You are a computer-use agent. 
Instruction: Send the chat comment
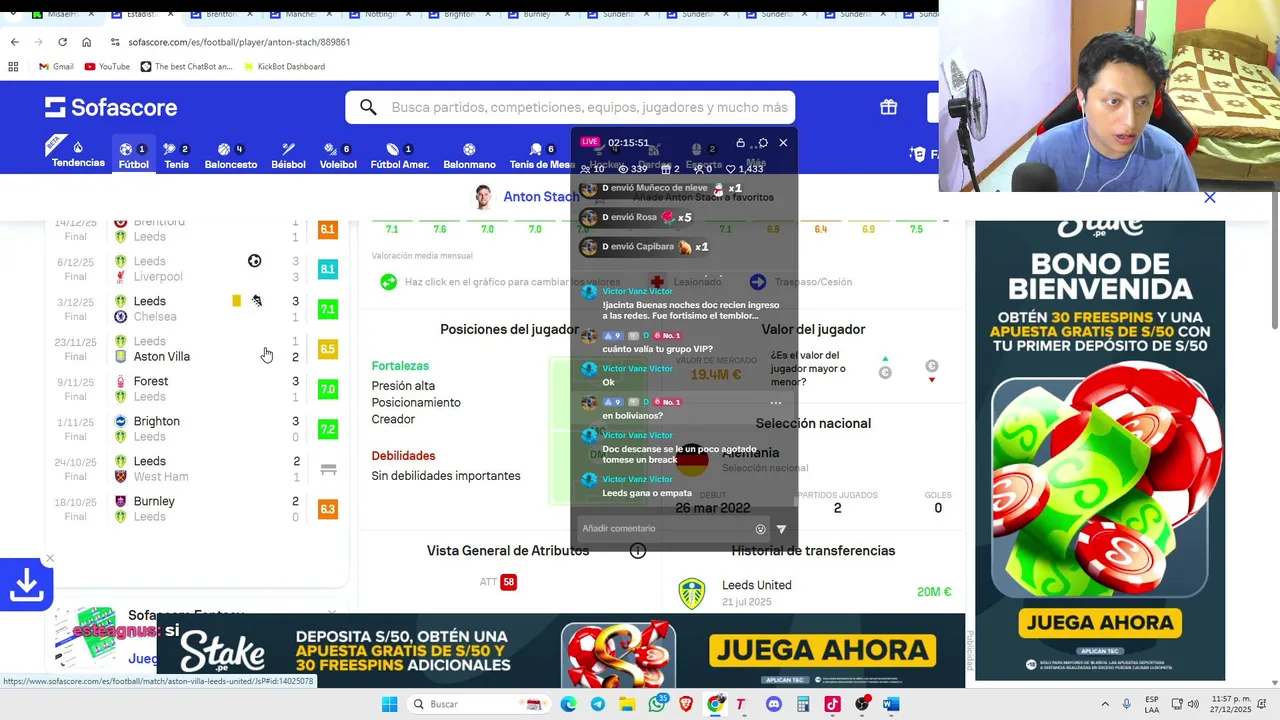[781, 529]
